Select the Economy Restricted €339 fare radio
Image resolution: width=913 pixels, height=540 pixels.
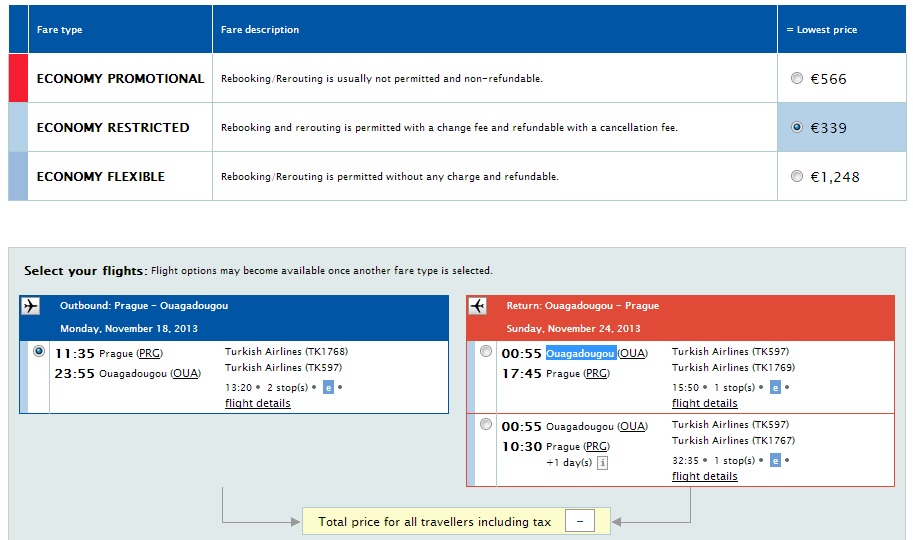point(797,127)
